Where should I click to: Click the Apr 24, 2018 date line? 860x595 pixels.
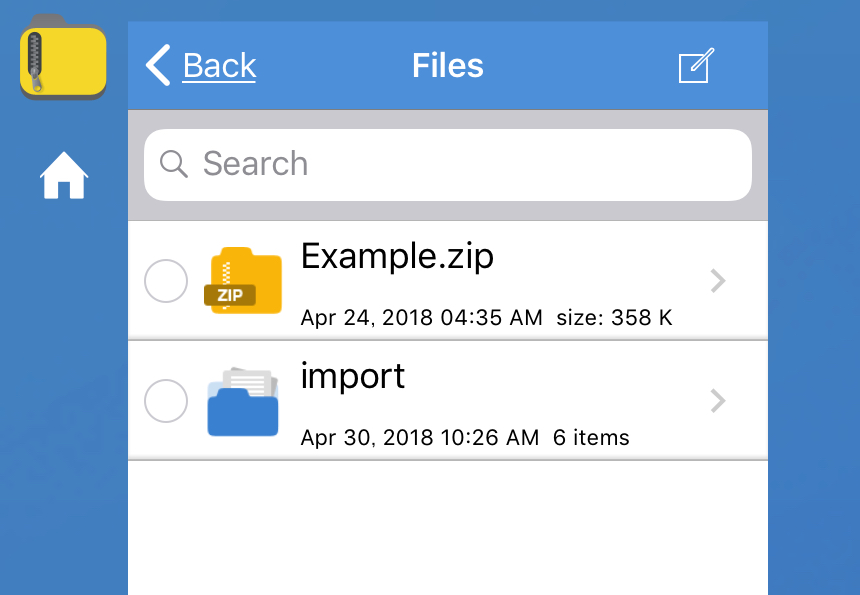pyautogui.click(x=421, y=318)
